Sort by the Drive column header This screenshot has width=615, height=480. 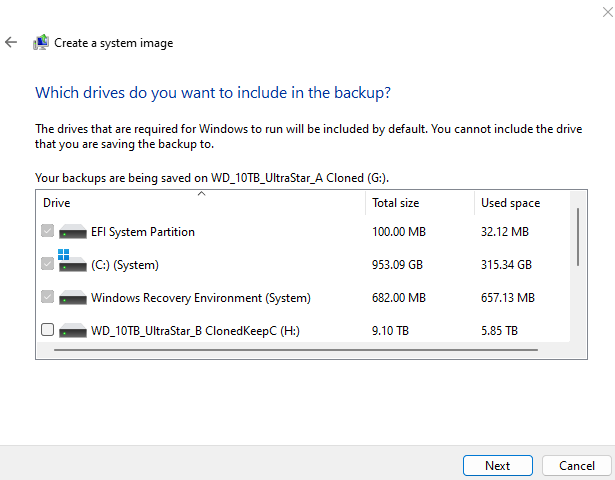pos(201,203)
